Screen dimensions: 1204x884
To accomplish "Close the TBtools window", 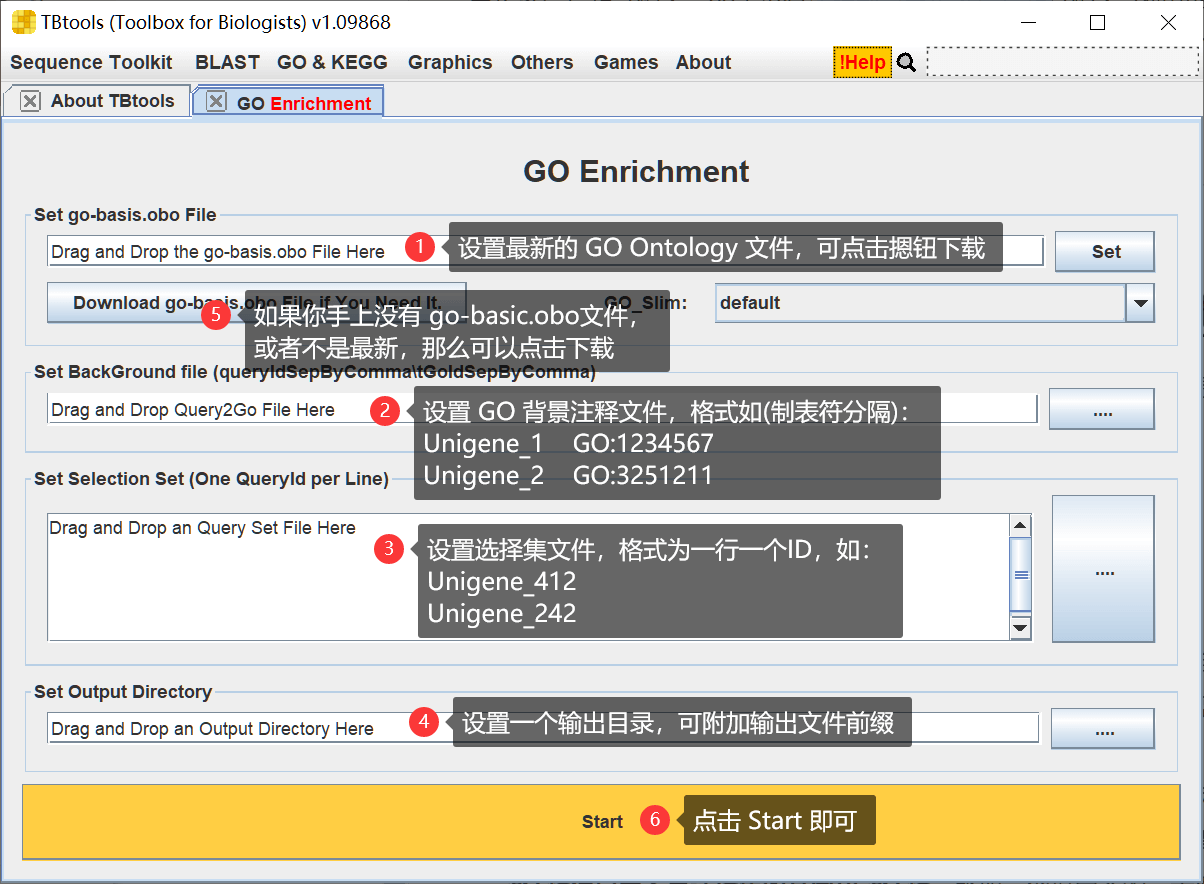I will [x=1168, y=22].
